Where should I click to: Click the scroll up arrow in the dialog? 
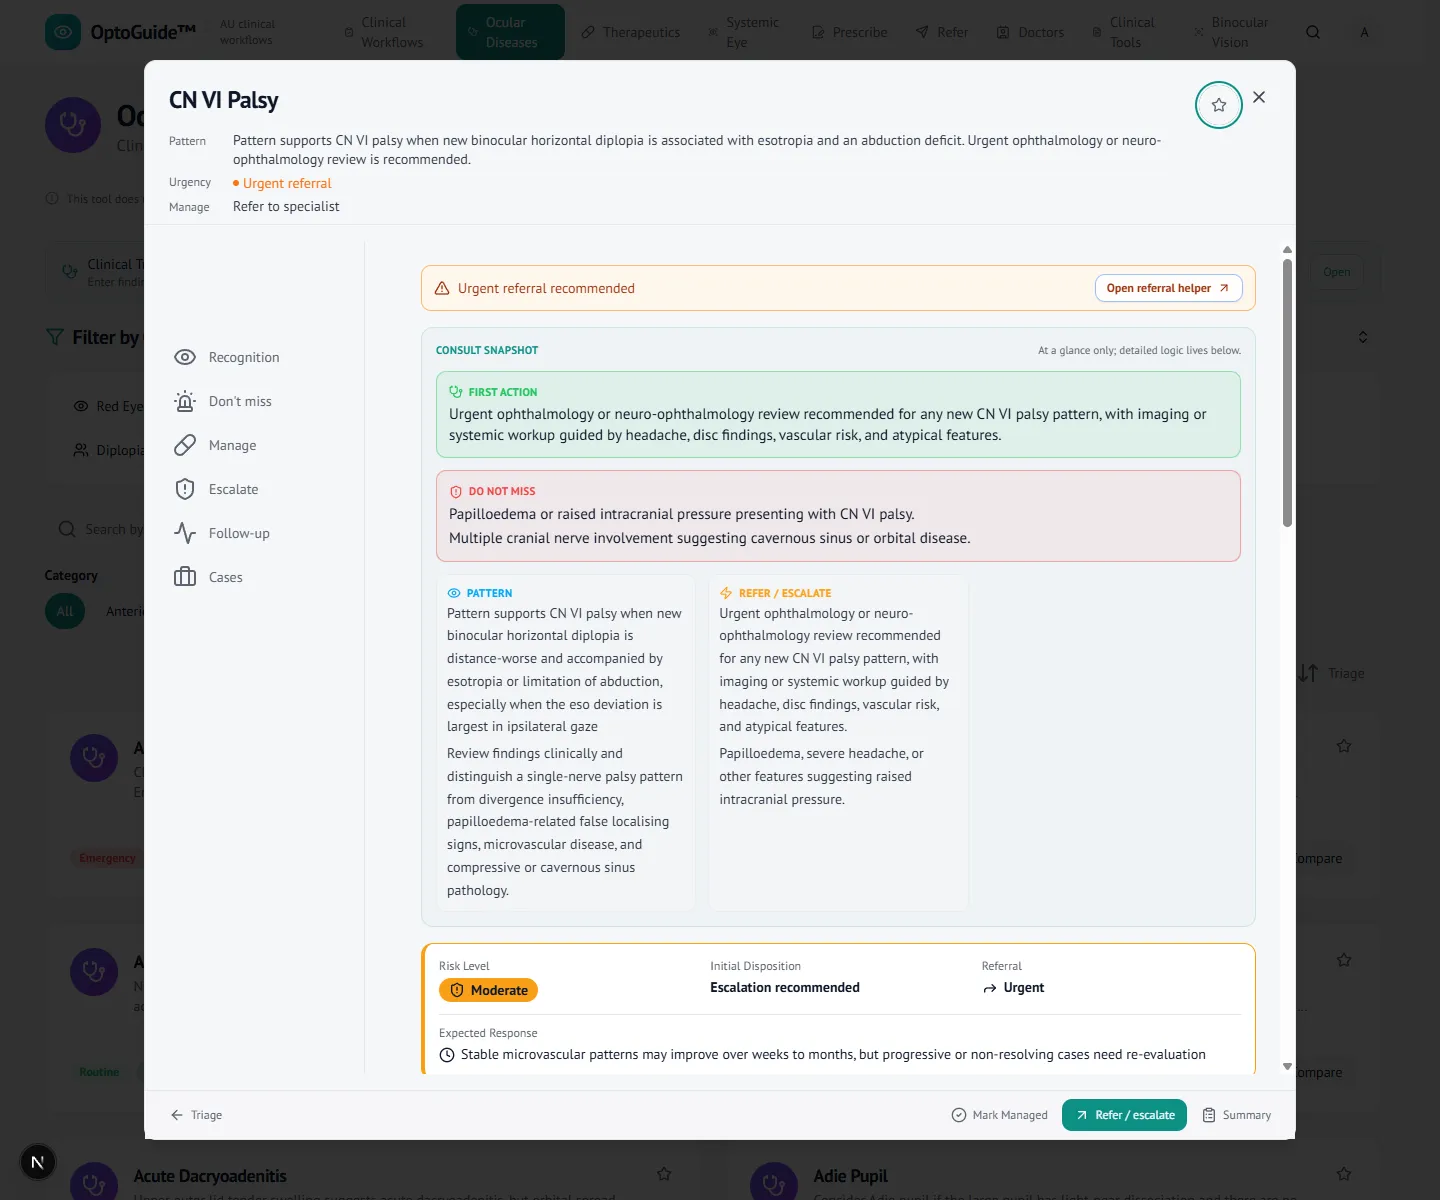(1287, 250)
